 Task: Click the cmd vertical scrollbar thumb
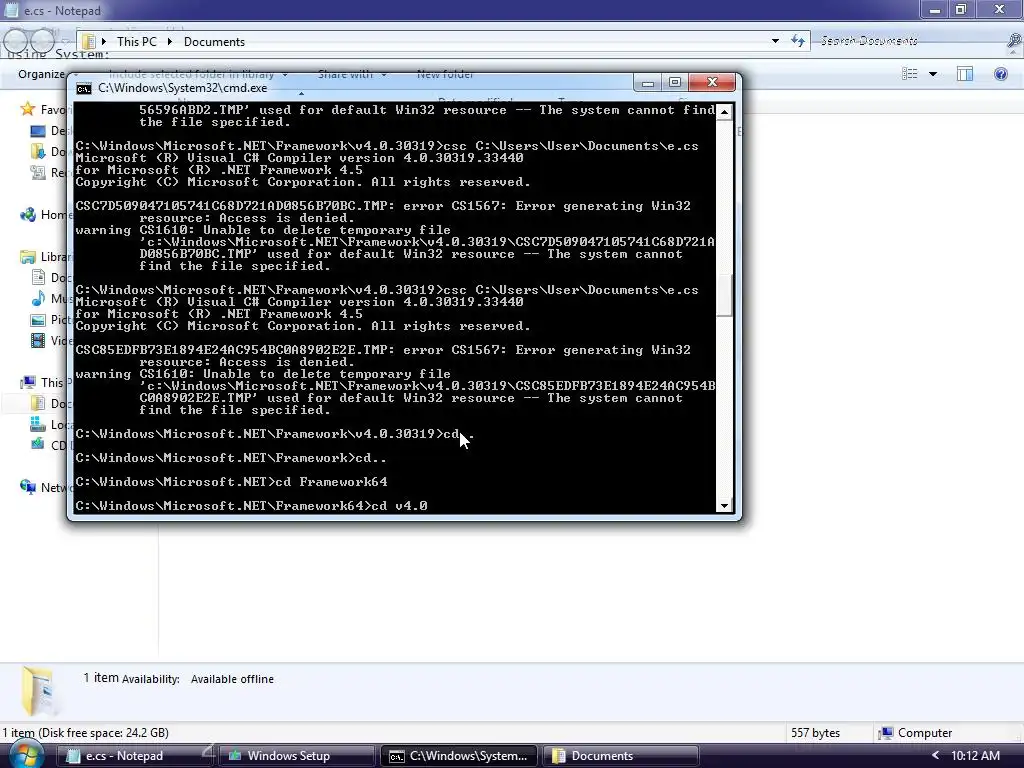tap(724, 295)
